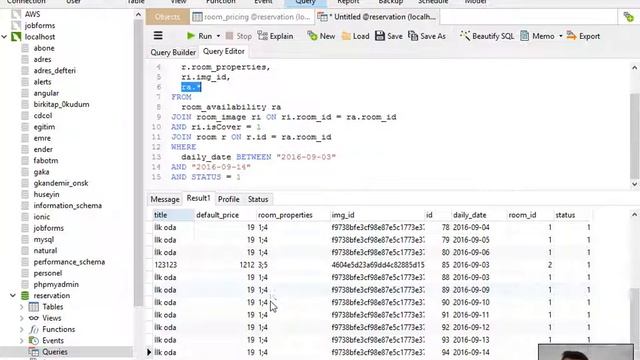Expand the Functions node

22,329
